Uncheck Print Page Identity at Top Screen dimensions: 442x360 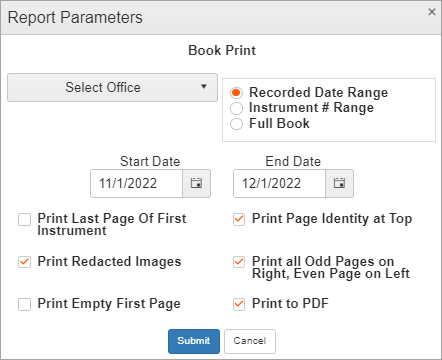(x=239, y=219)
